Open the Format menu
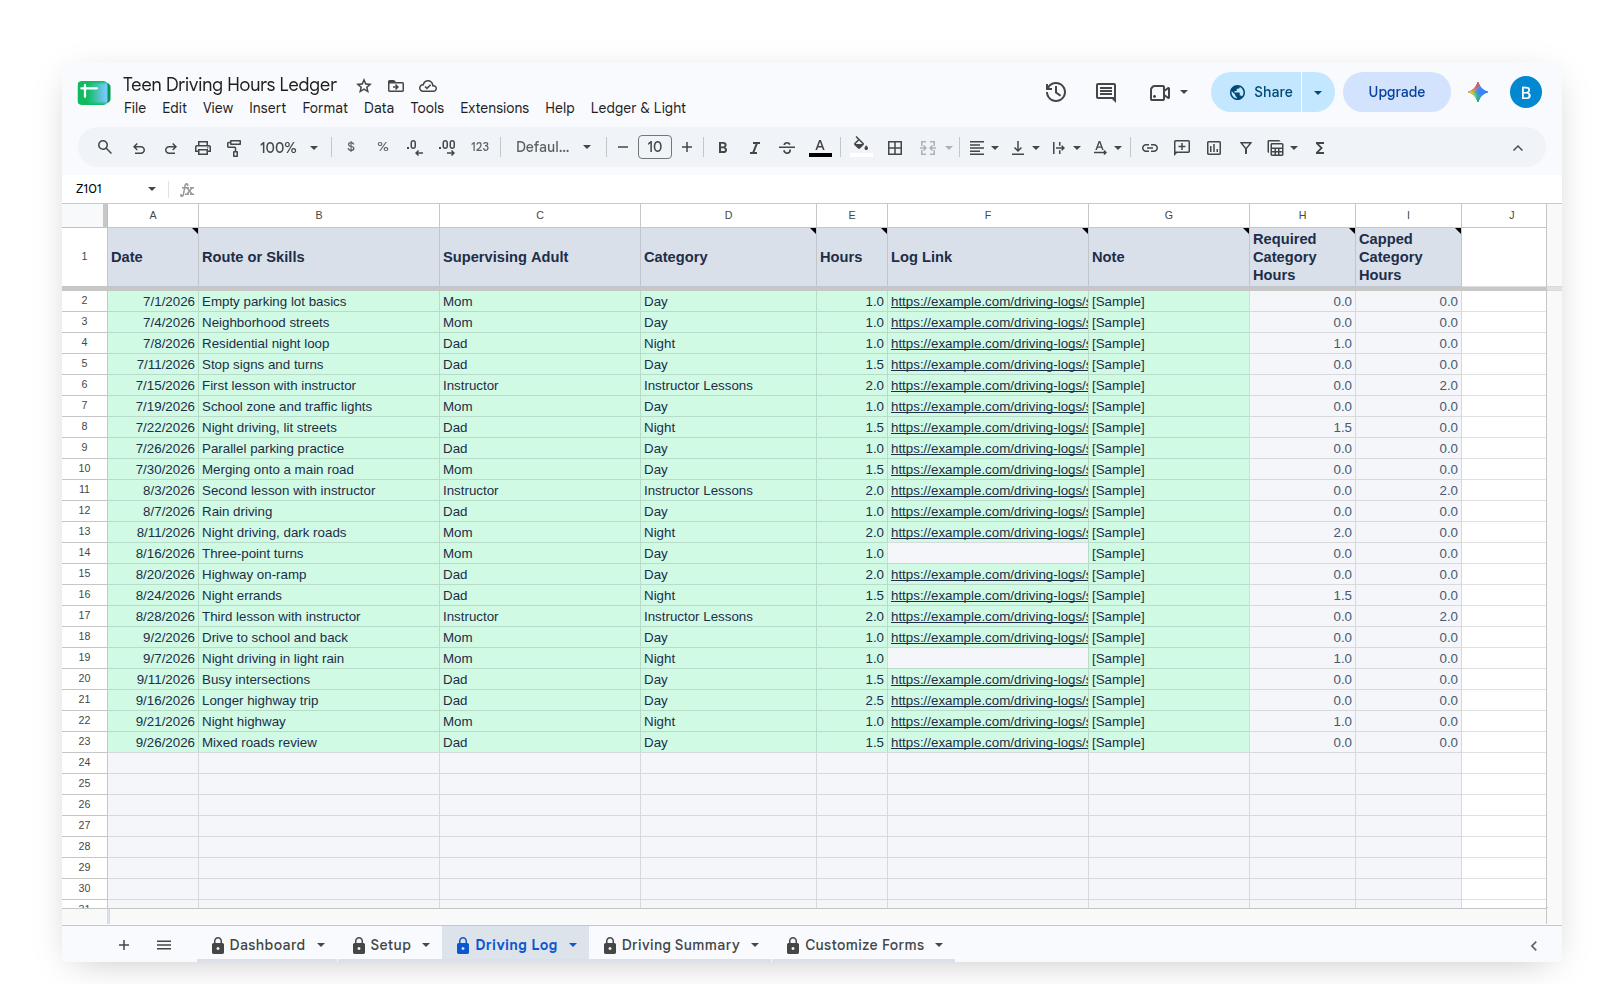This screenshot has height=984, width=1624. pyautogui.click(x=325, y=108)
